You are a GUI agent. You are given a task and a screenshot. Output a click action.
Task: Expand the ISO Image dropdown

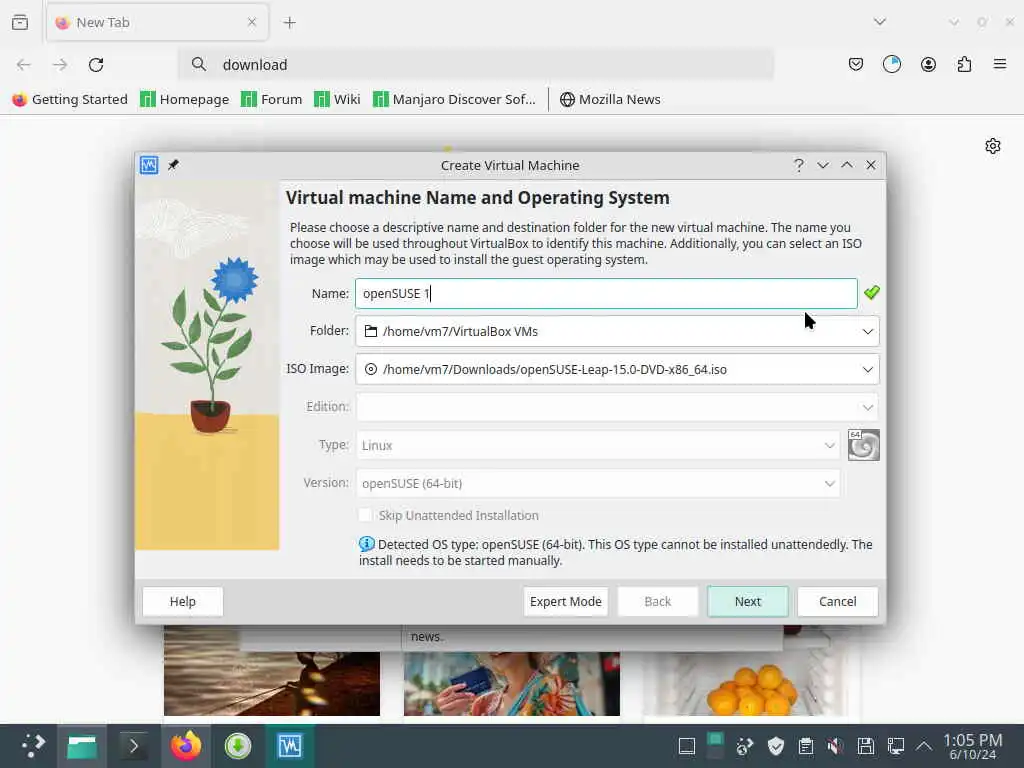tap(867, 369)
